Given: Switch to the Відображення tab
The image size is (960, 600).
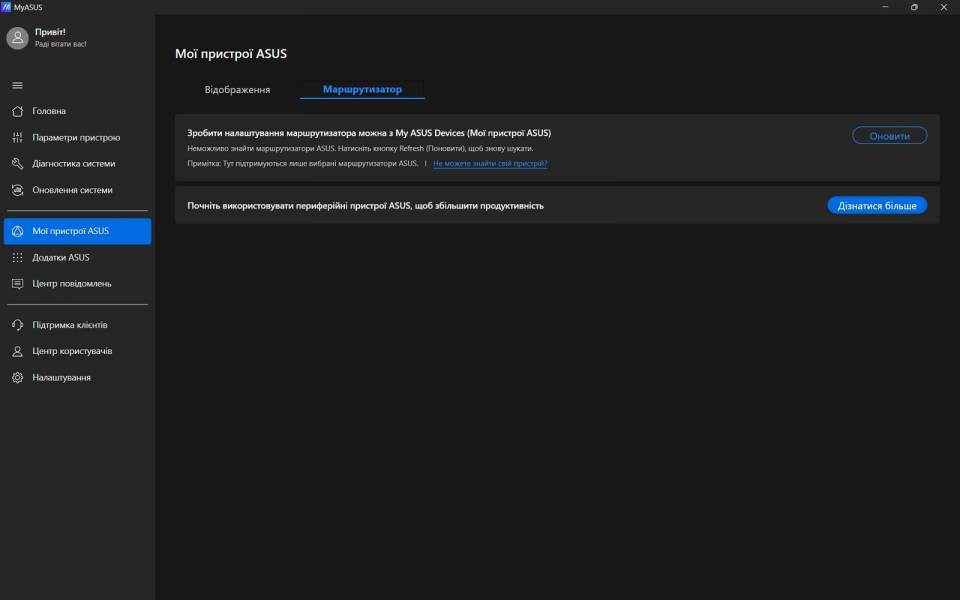Looking at the screenshot, I should (237, 89).
